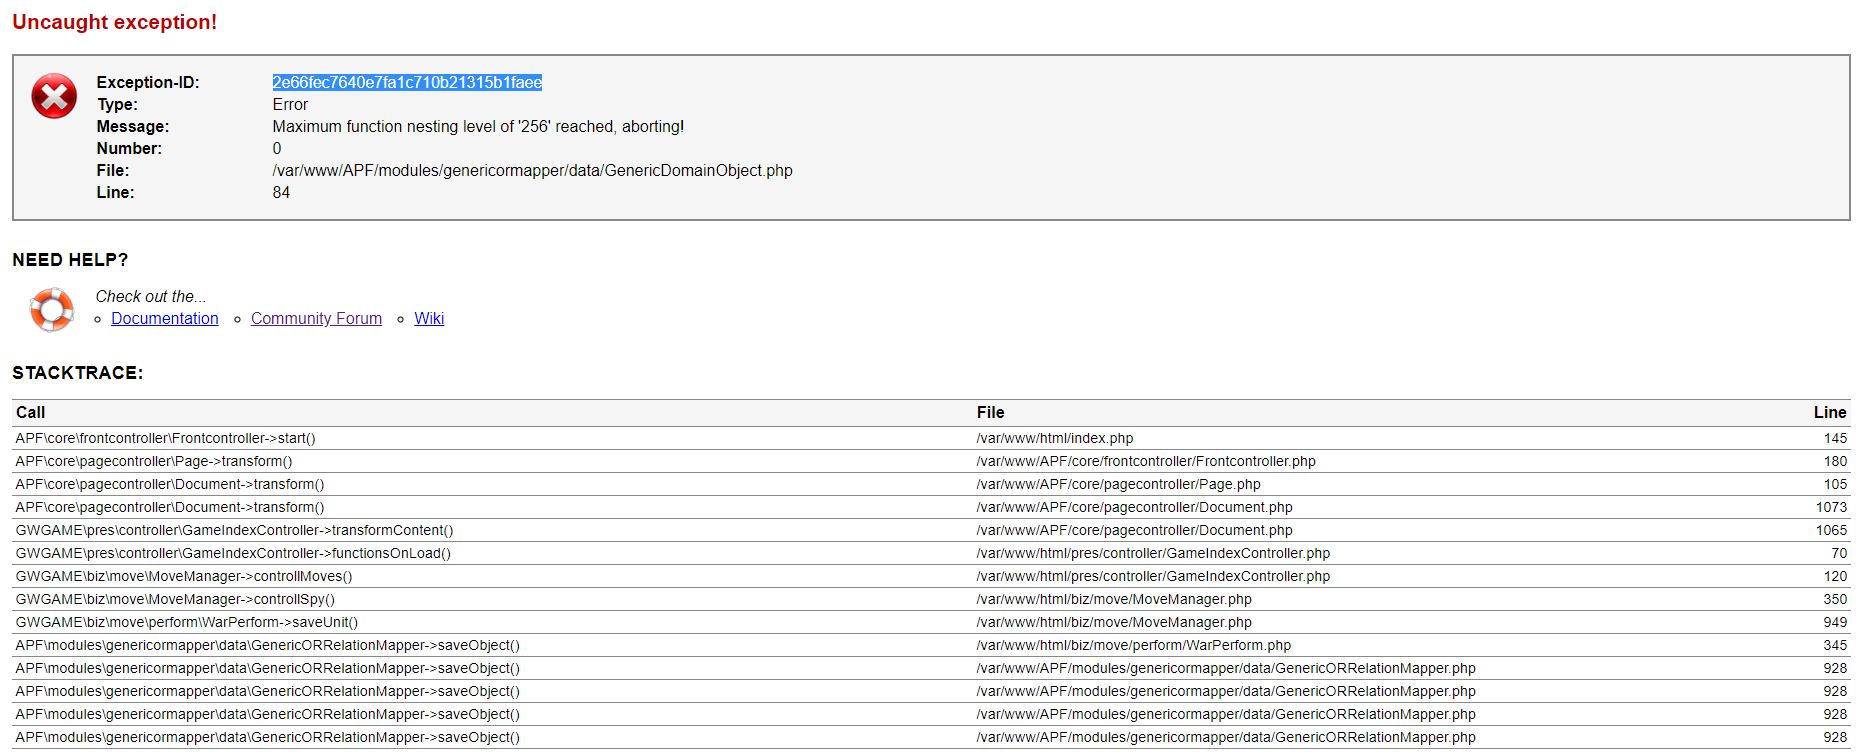This screenshot has height=754, width=1870.
Task: Click the GenericDomainObject.php file path in error box
Action: pos(532,170)
